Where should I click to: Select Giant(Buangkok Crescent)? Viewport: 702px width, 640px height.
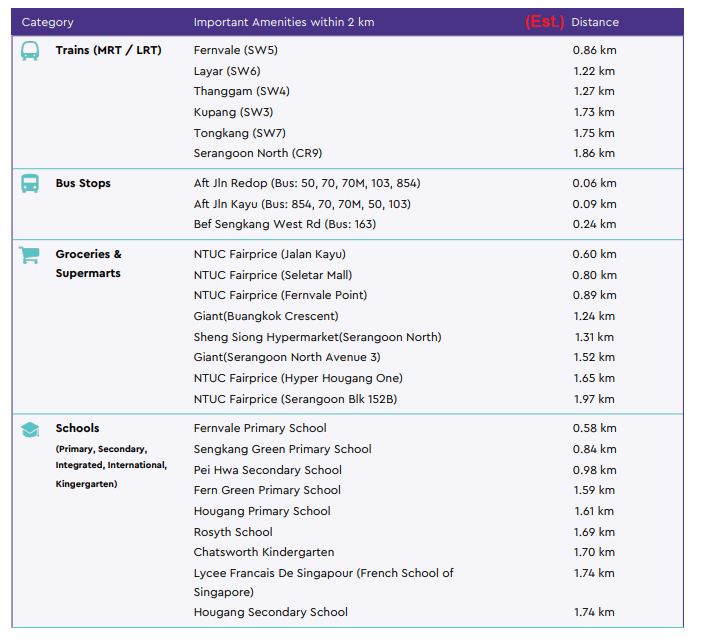(x=266, y=316)
